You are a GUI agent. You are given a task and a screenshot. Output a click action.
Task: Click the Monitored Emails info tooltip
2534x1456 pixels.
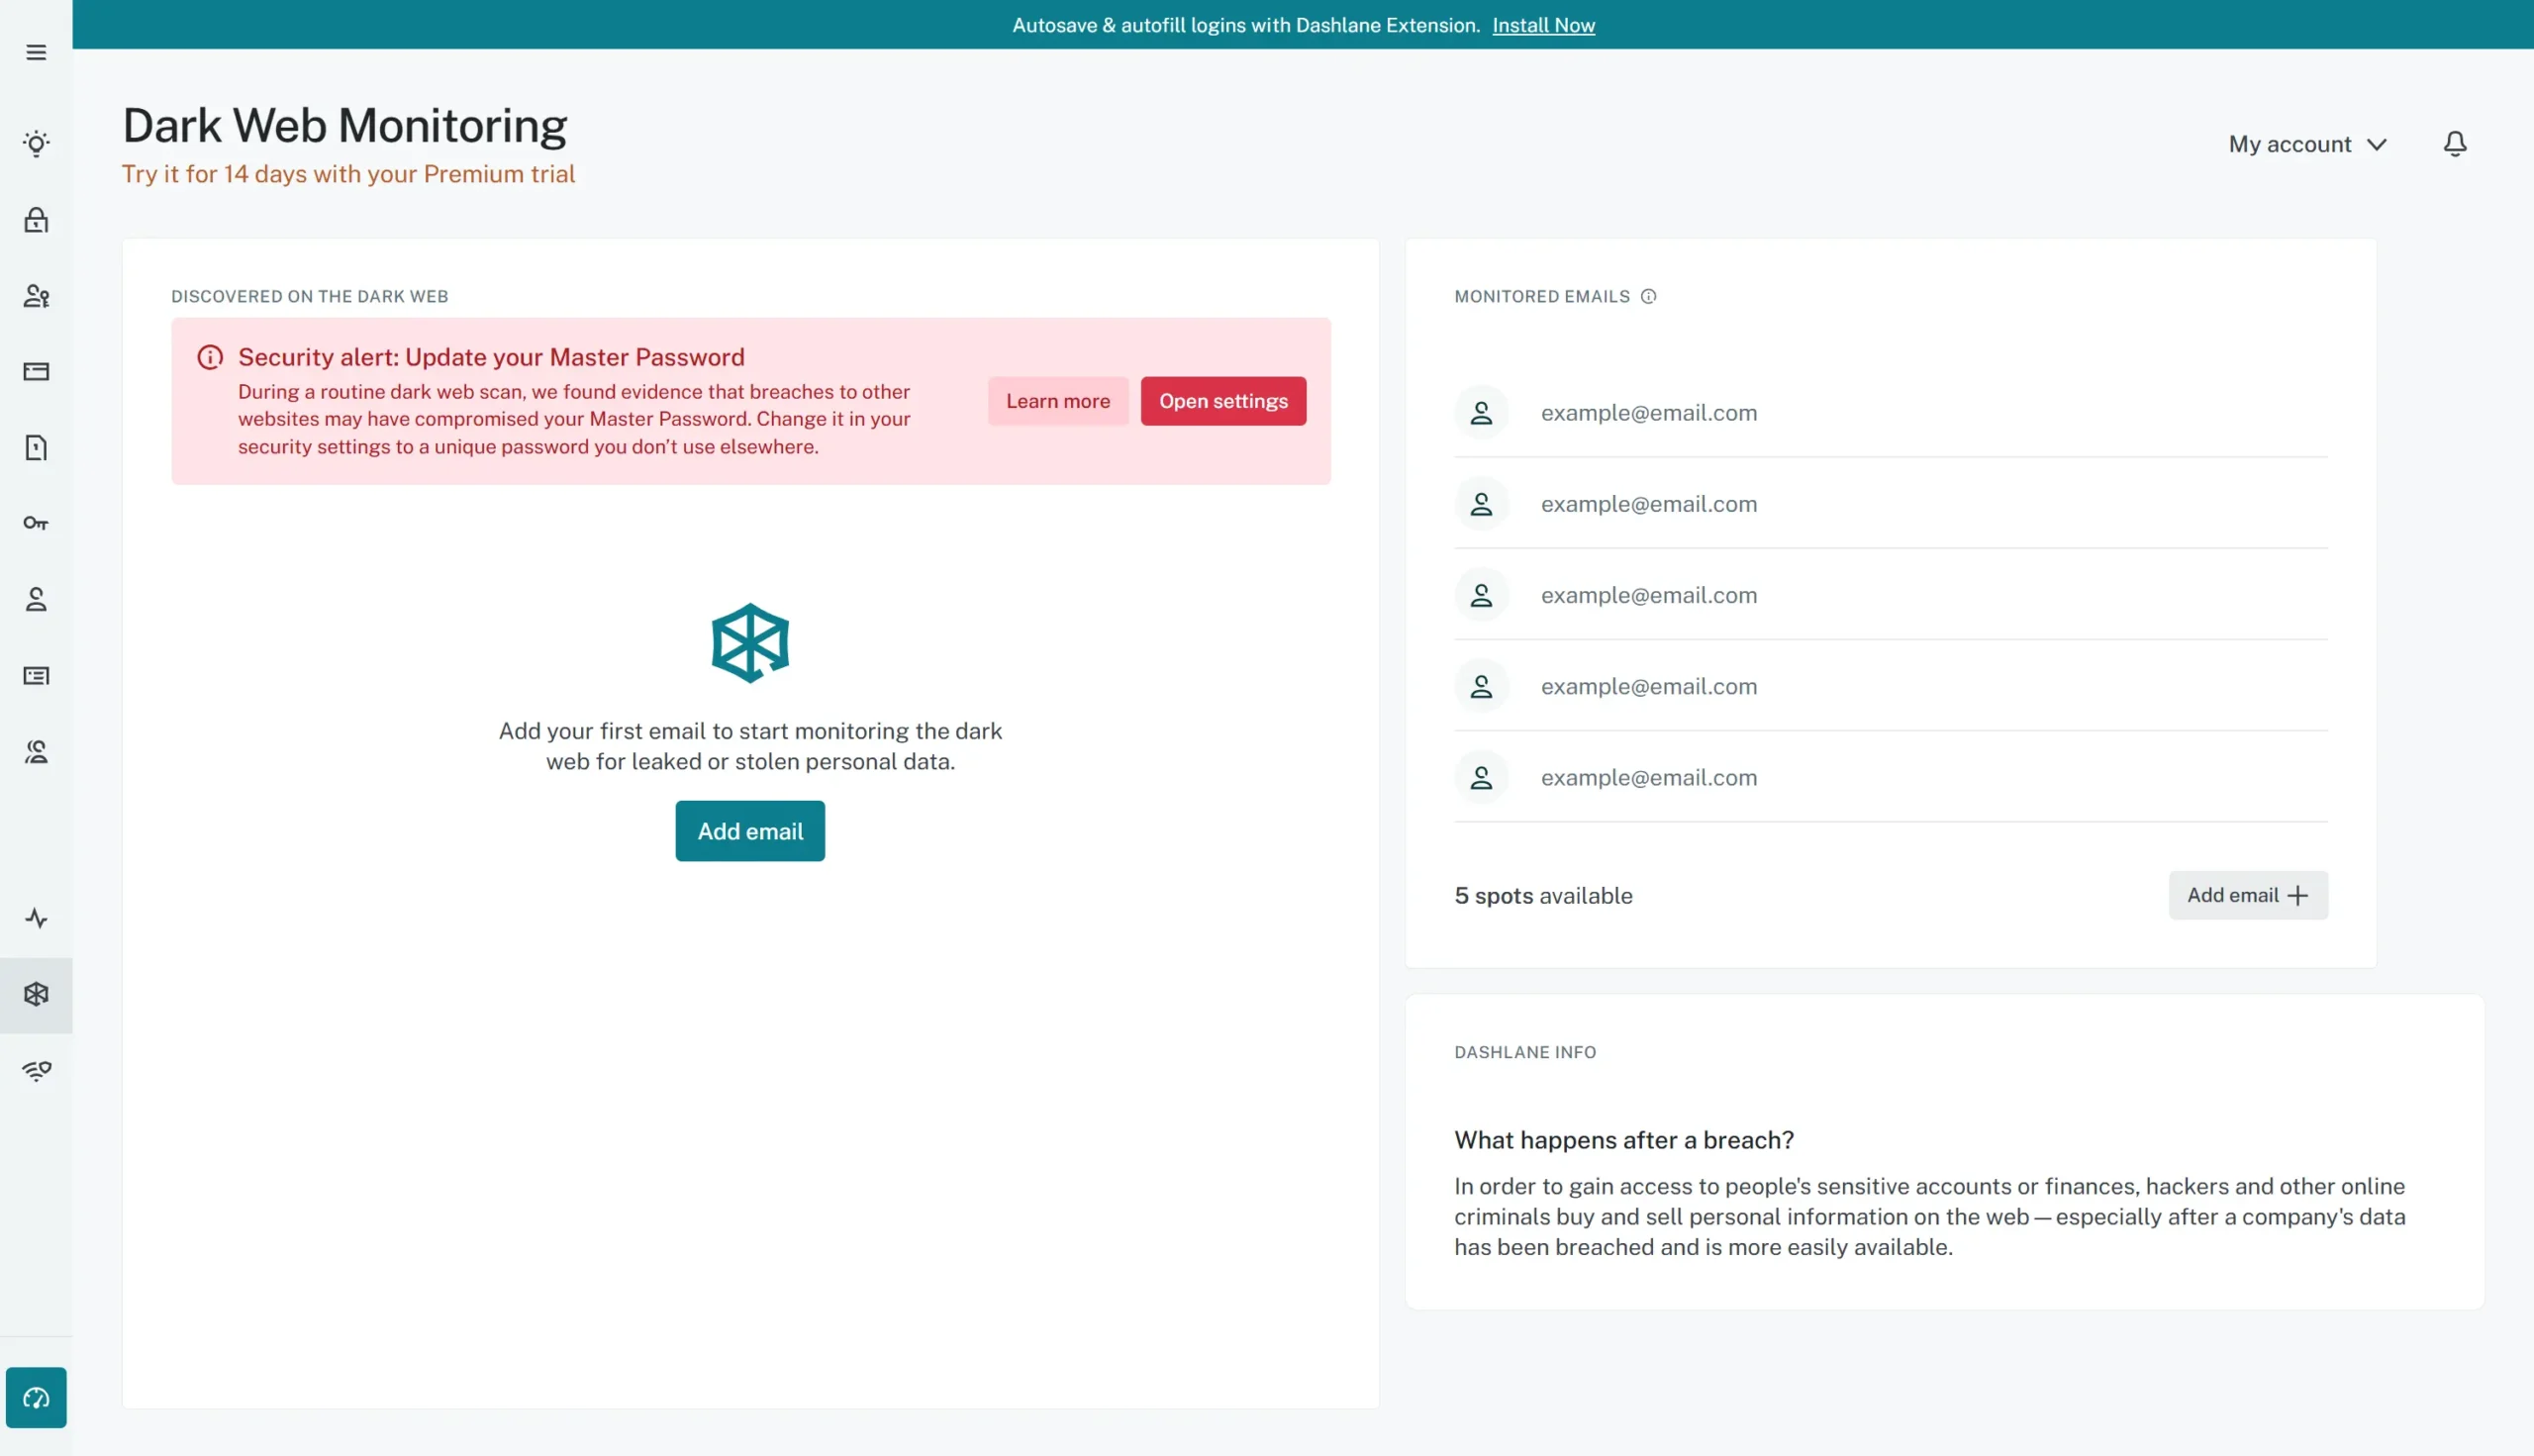[x=1648, y=296]
